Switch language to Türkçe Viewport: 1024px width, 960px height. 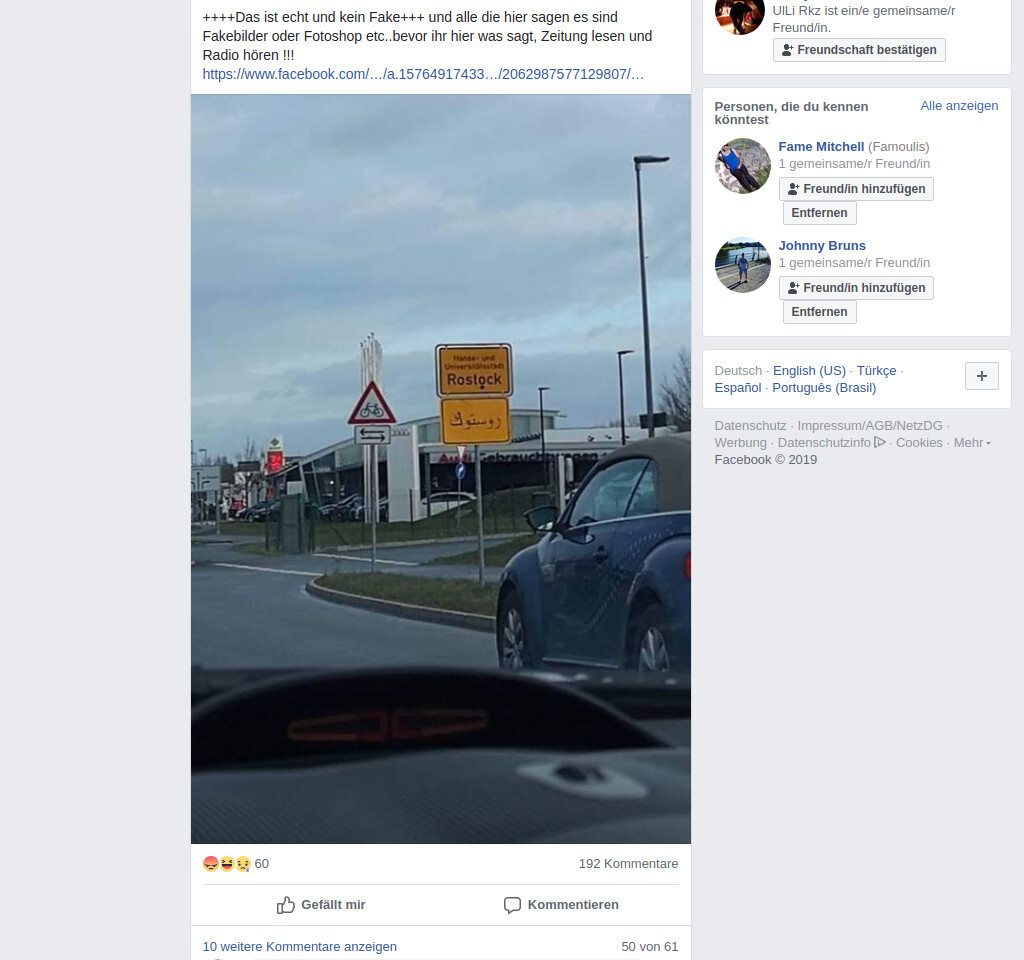[x=876, y=371]
